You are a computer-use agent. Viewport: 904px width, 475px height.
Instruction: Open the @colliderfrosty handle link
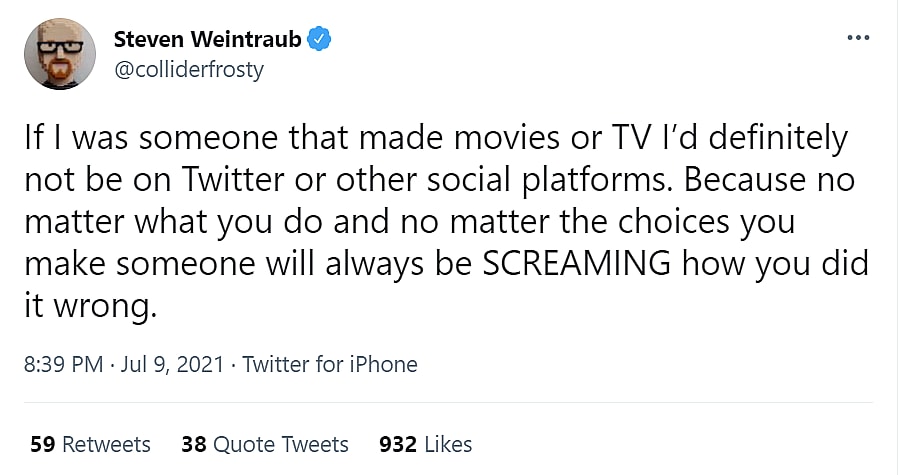(x=189, y=70)
